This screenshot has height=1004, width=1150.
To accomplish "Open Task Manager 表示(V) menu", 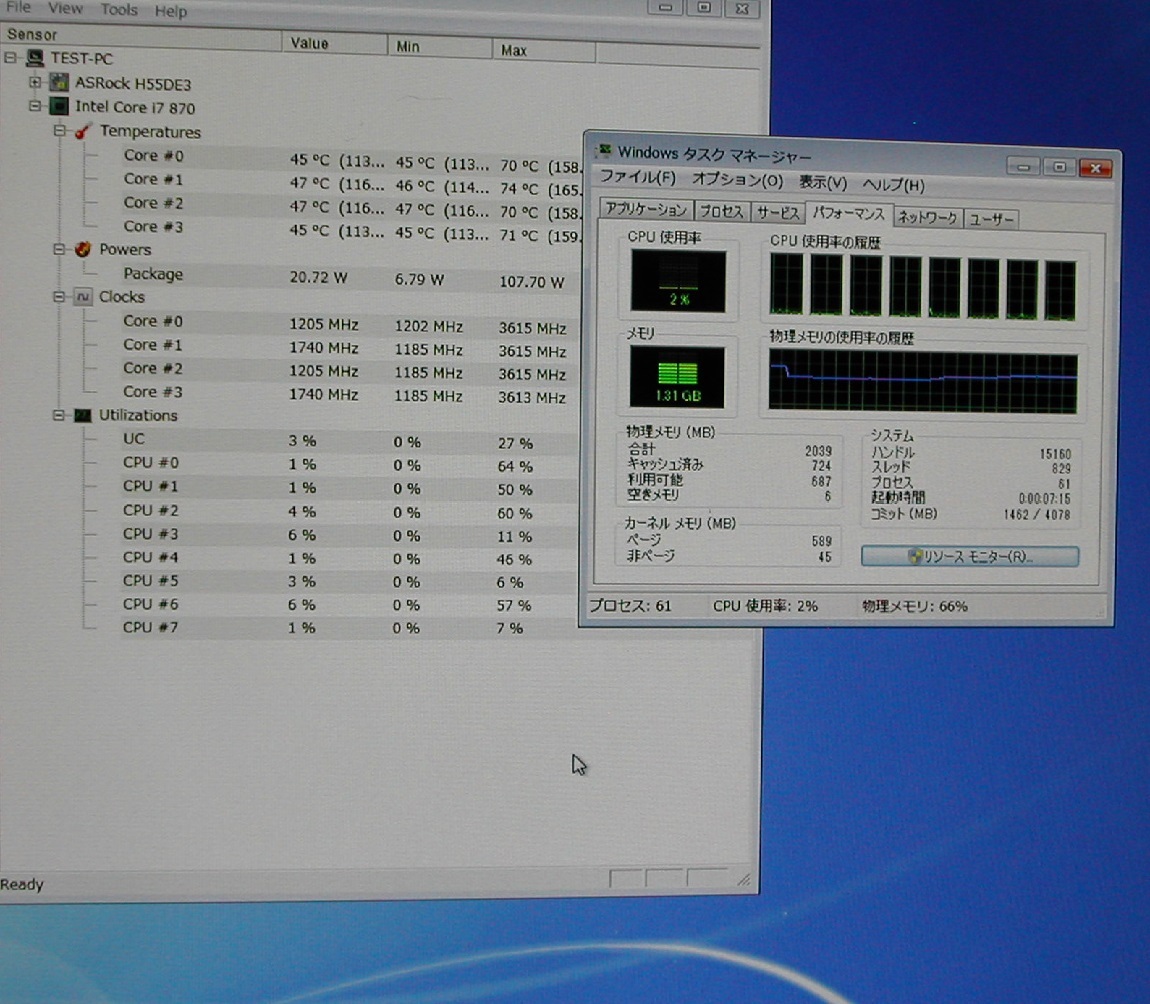I will click(823, 183).
